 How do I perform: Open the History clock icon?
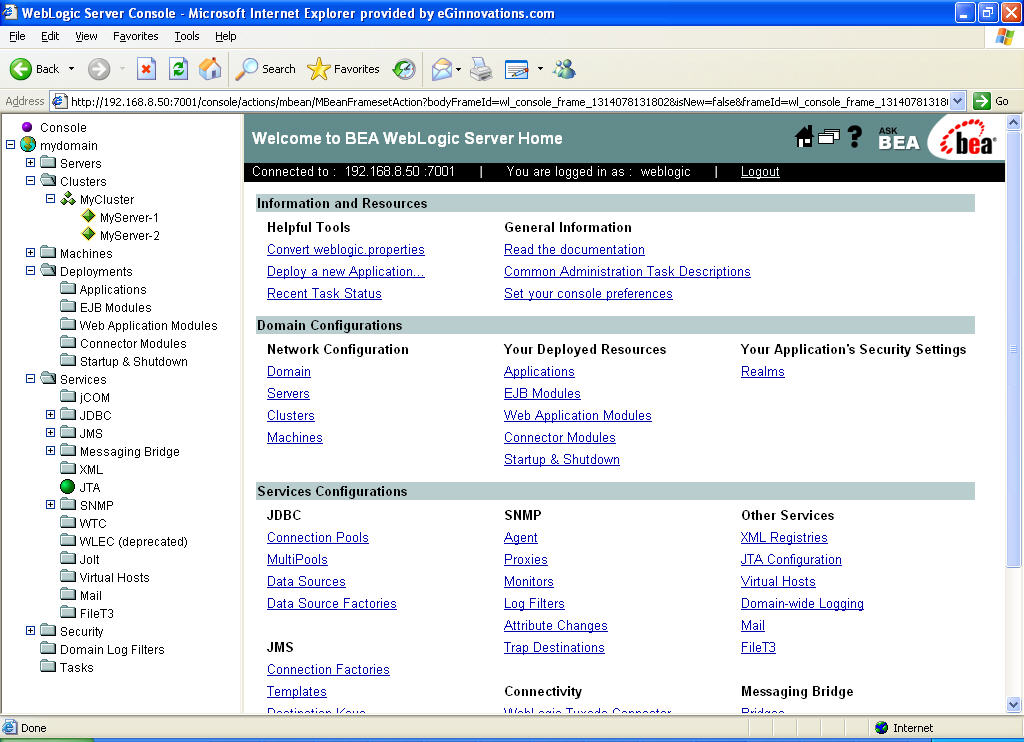pos(404,69)
